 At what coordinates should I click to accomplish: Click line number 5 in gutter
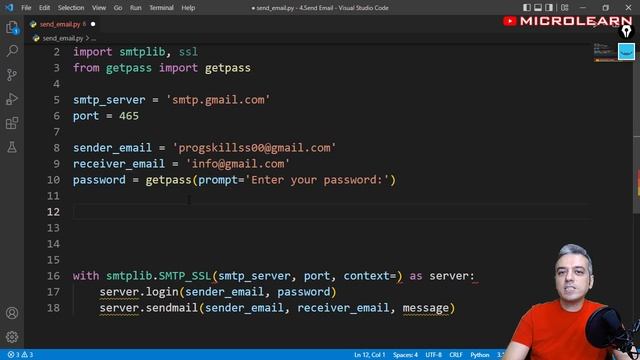pos(56,100)
